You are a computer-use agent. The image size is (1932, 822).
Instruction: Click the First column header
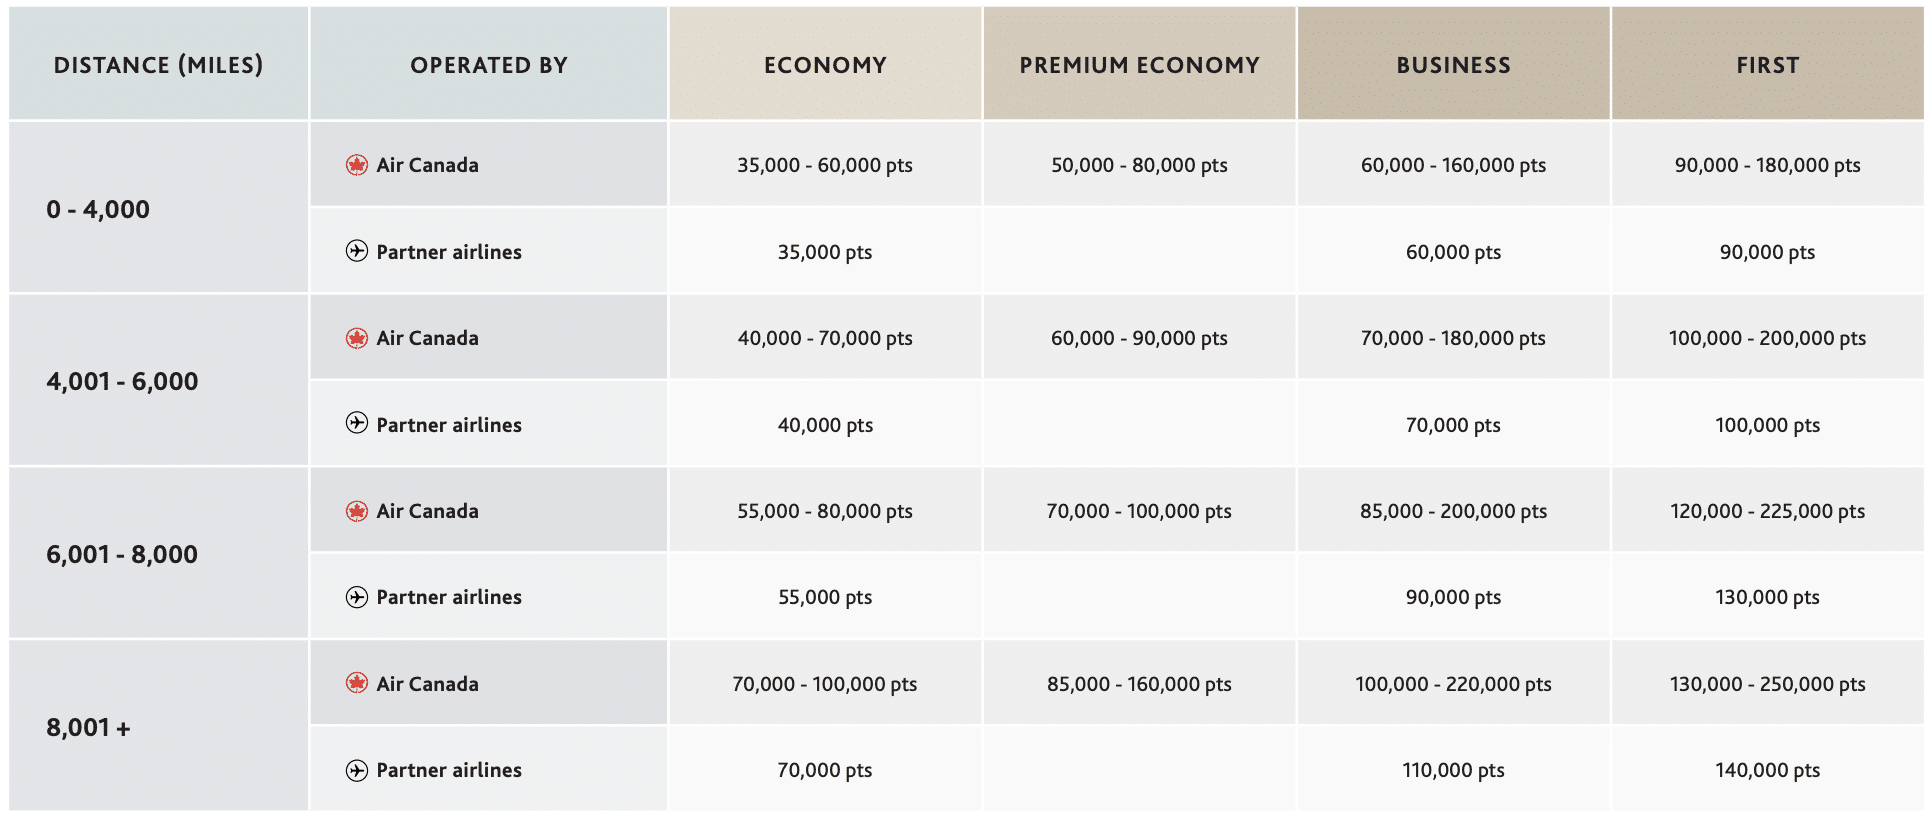(x=1767, y=65)
